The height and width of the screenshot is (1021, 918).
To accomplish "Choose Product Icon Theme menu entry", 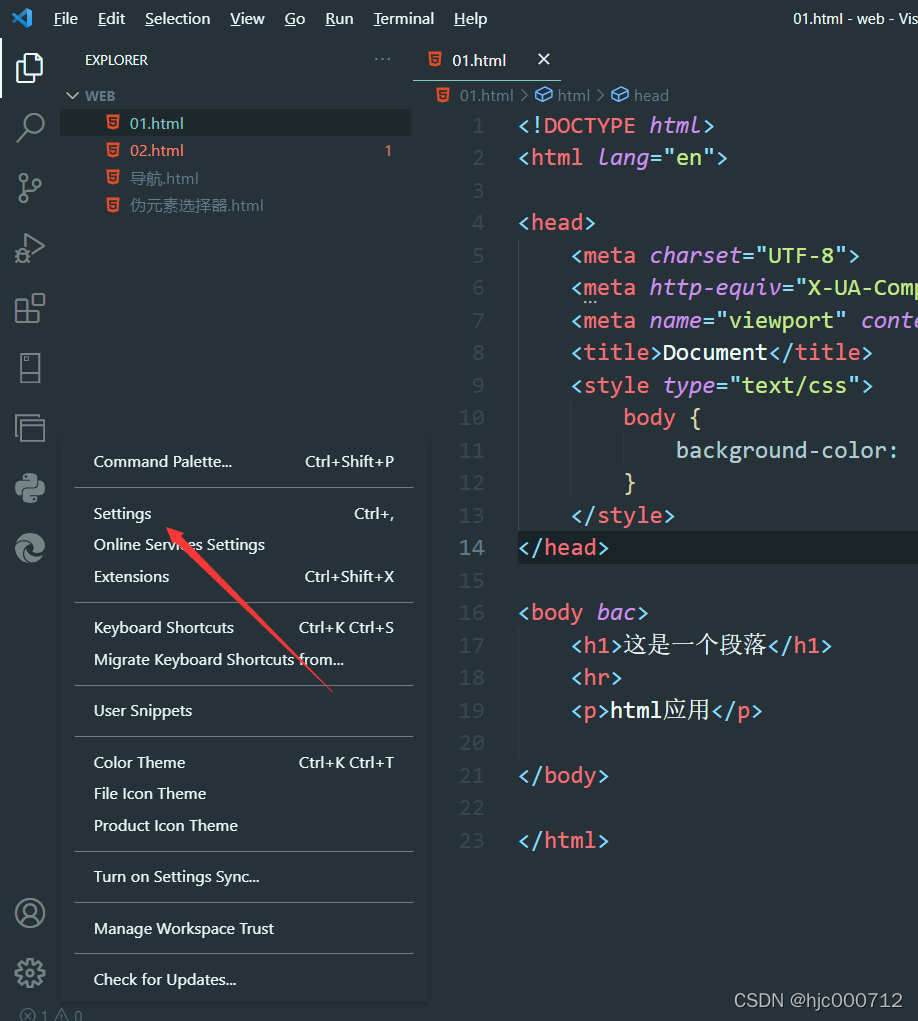I will tap(244, 826).
